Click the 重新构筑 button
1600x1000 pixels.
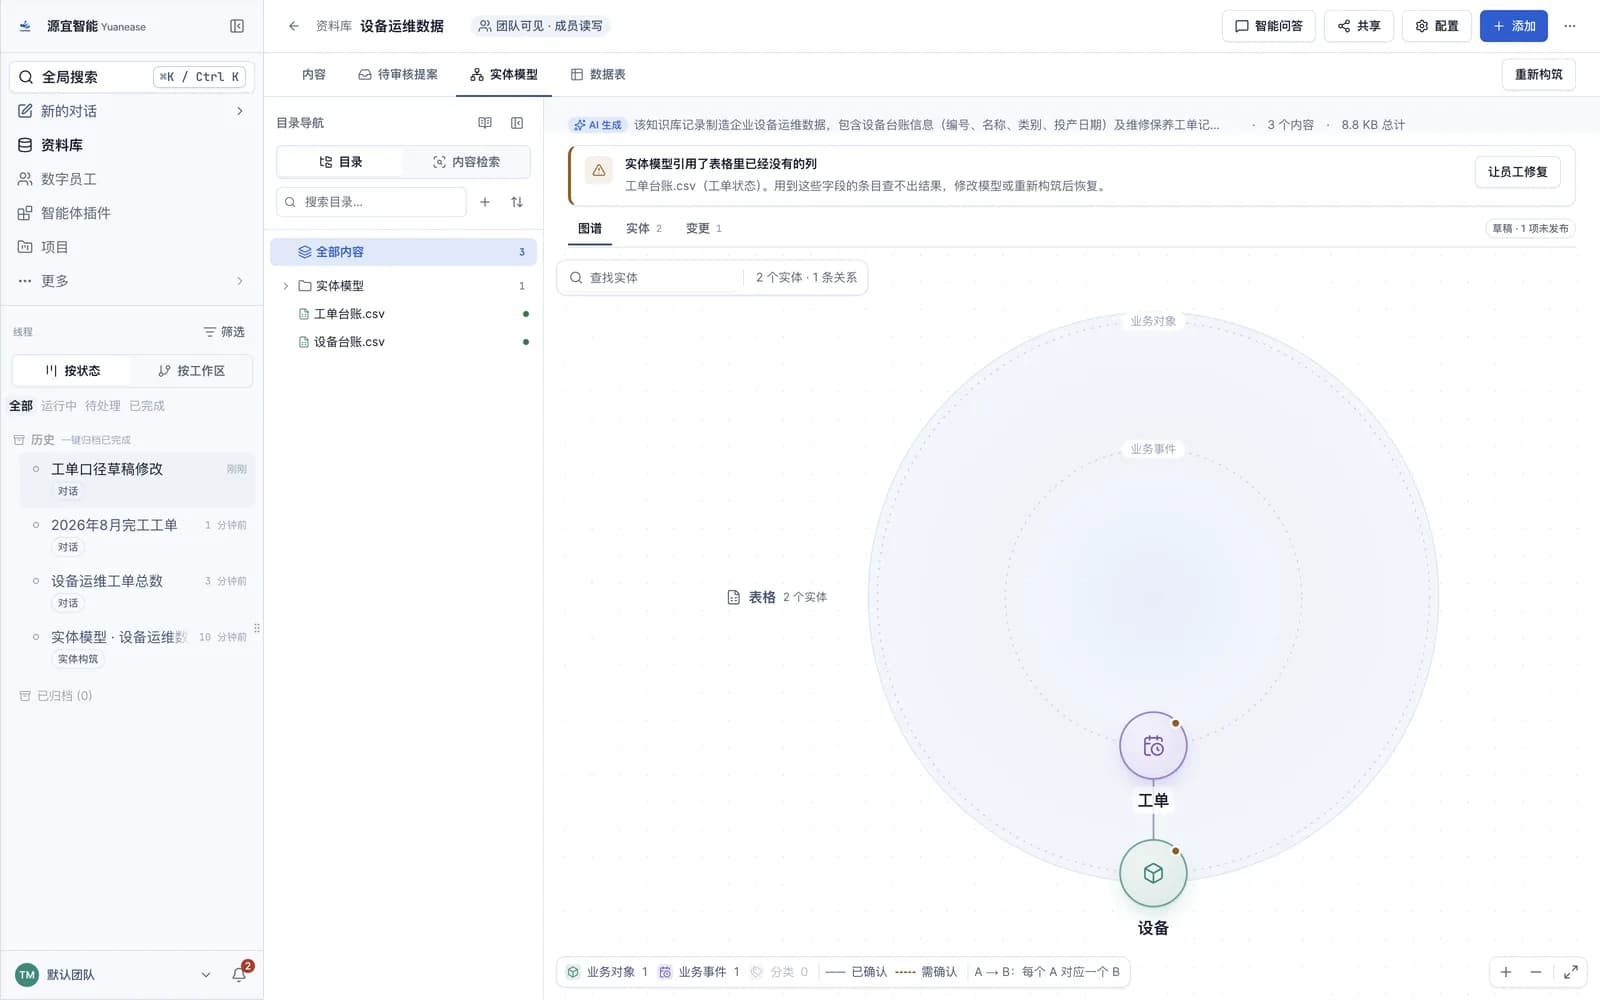pyautogui.click(x=1538, y=75)
